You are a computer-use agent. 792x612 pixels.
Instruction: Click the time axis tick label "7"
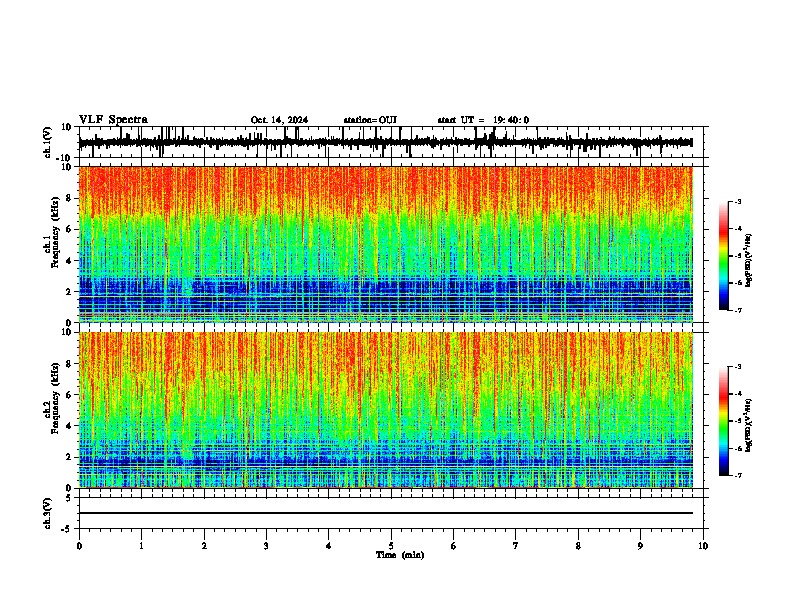click(516, 546)
